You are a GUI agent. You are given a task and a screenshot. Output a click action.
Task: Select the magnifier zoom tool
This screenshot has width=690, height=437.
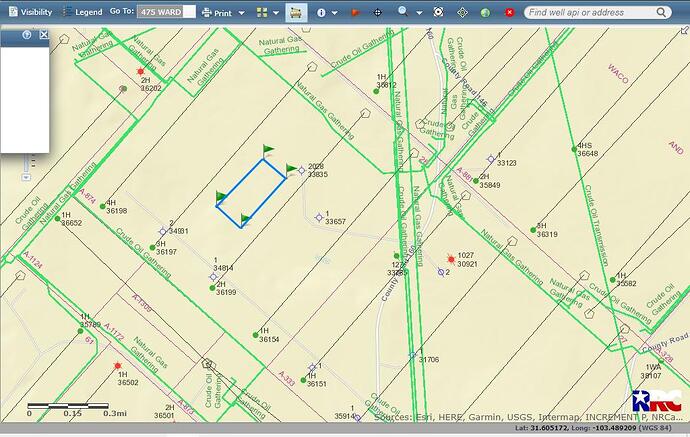point(403,12)
